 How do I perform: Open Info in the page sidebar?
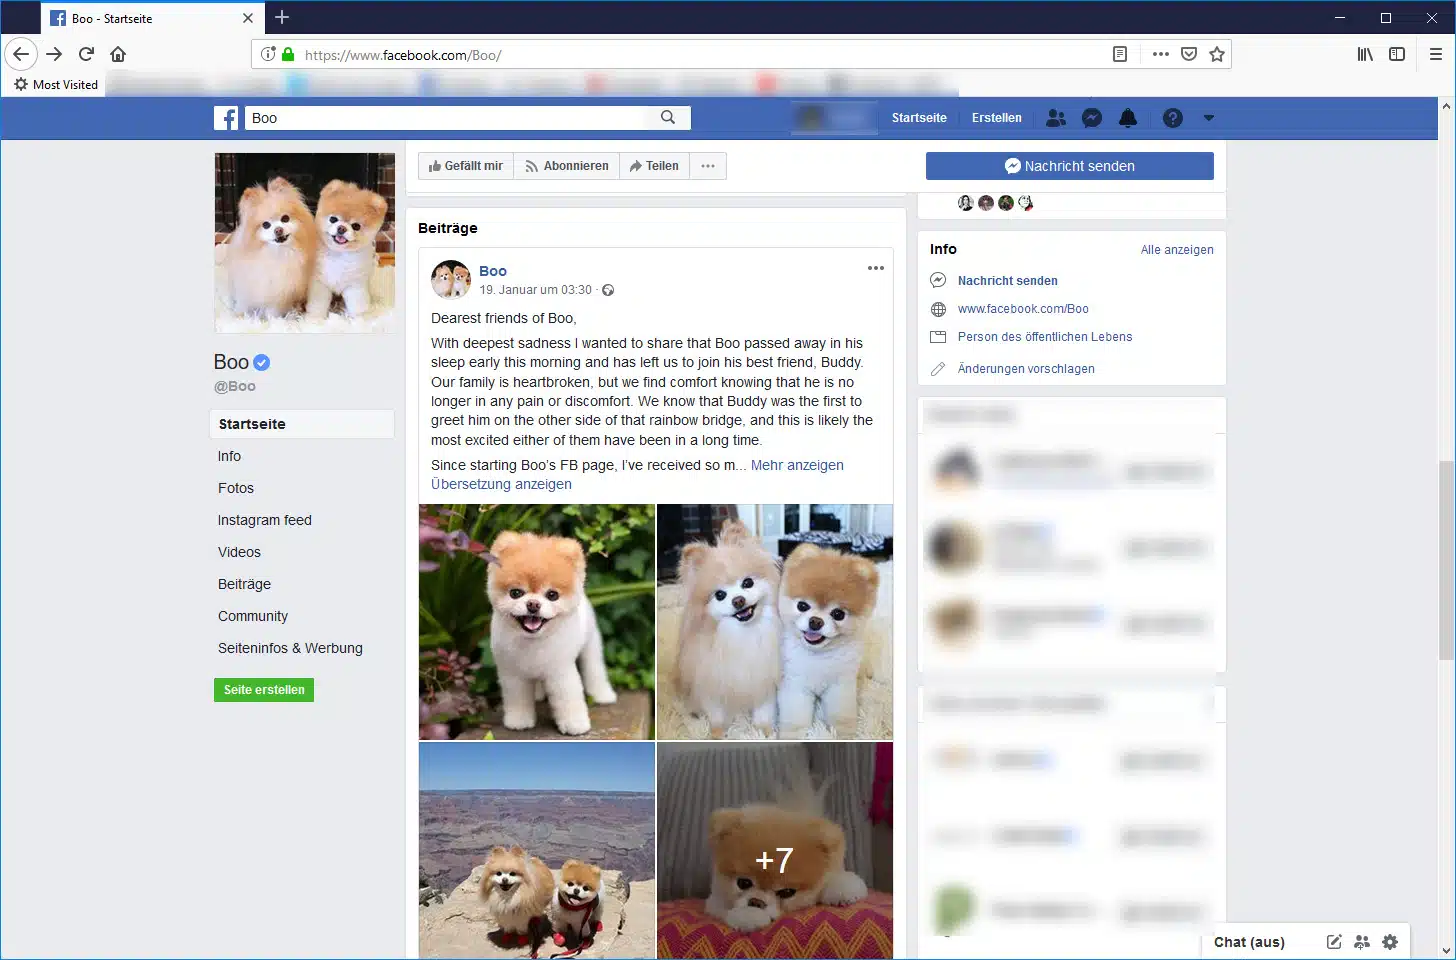(230, 456)
